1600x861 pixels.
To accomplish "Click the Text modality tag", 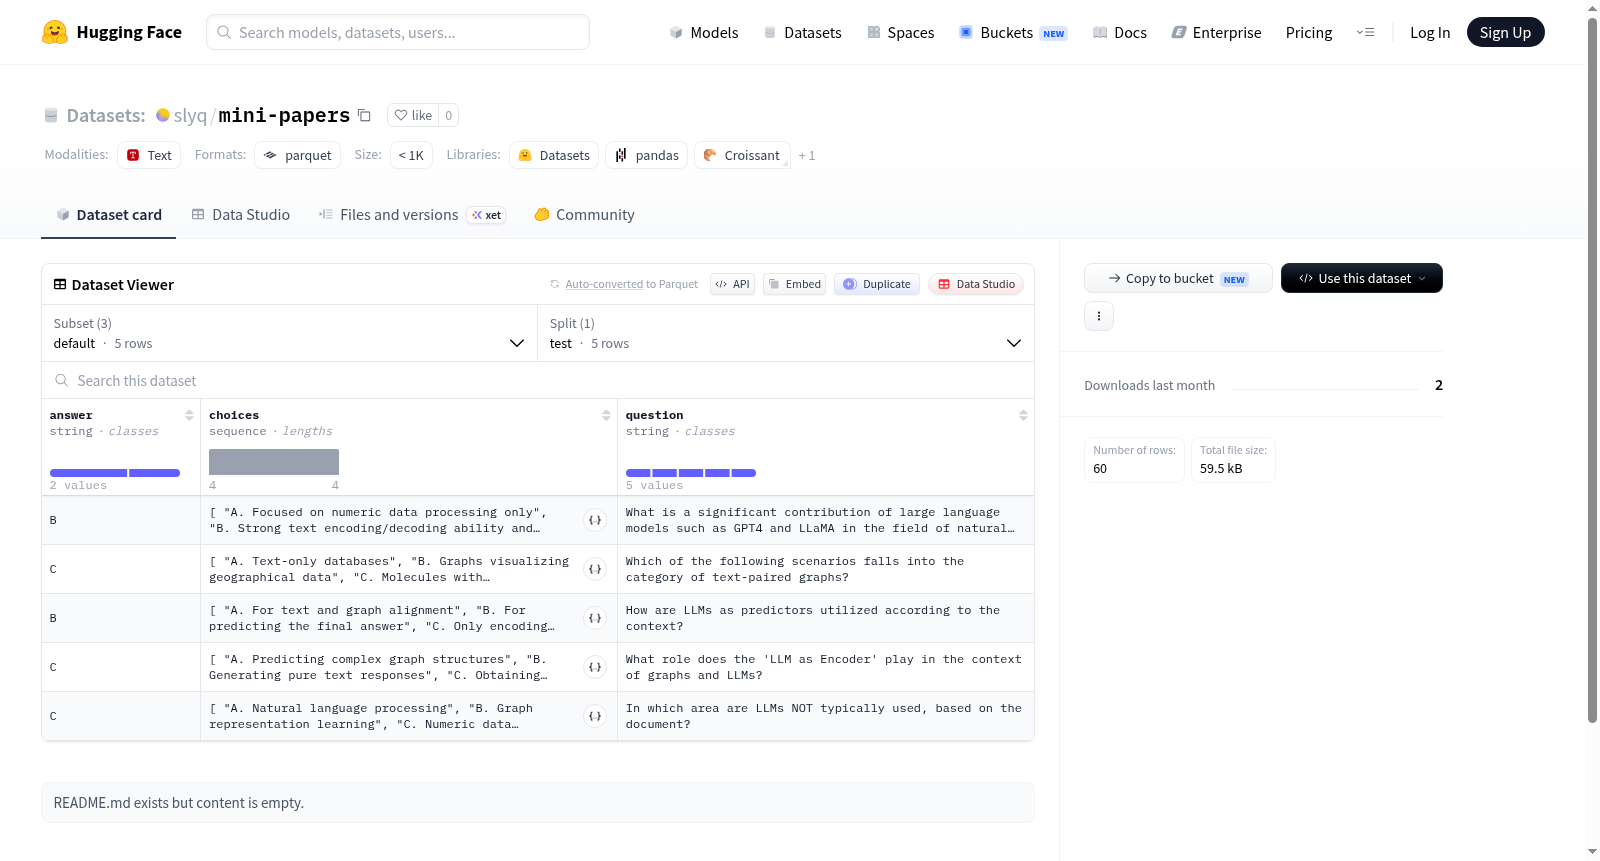I will coord(149,155).
